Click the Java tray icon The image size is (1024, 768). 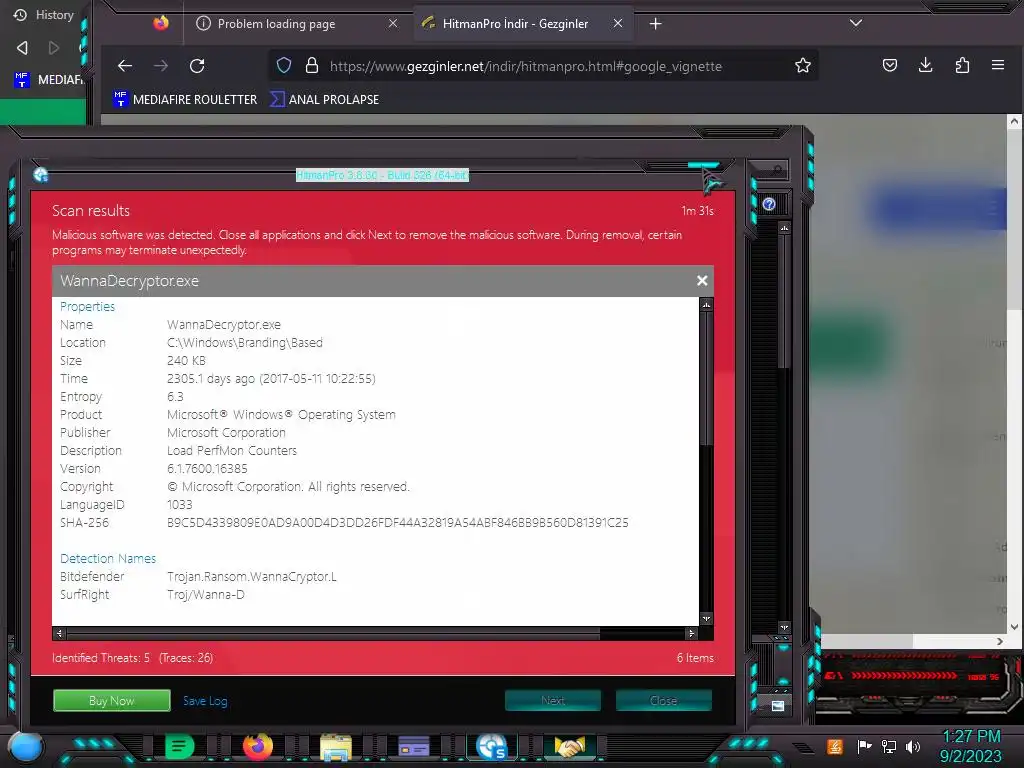click(835, 746)
